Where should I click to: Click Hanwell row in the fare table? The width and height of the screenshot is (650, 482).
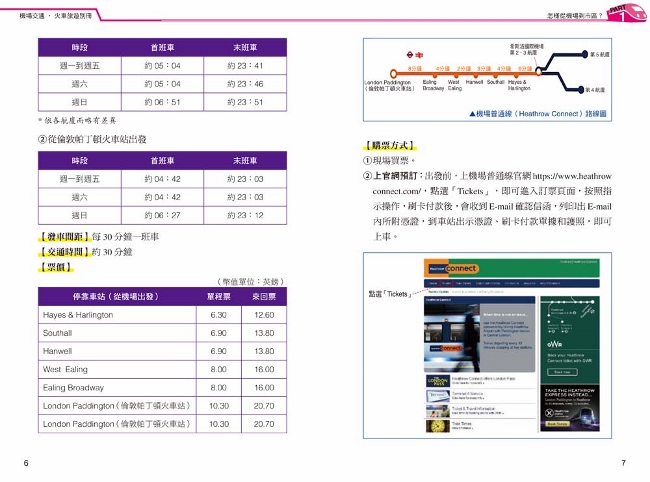(x=162, y=351)
